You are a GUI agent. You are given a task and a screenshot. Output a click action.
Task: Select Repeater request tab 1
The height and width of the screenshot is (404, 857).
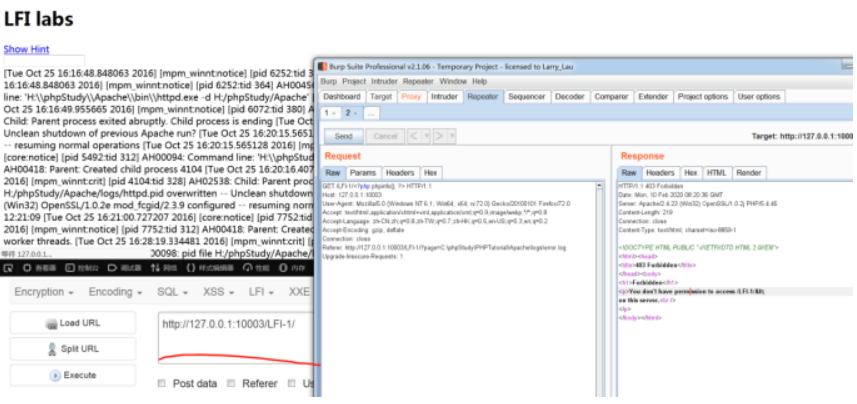tap(330, 113)
